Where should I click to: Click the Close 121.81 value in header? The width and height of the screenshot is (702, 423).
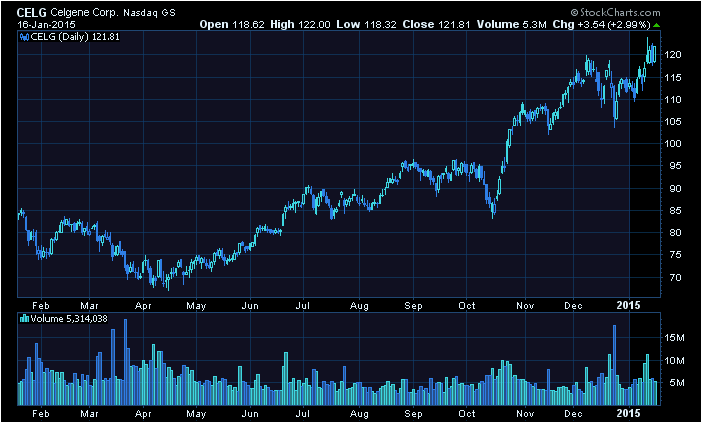coord(437,24)
